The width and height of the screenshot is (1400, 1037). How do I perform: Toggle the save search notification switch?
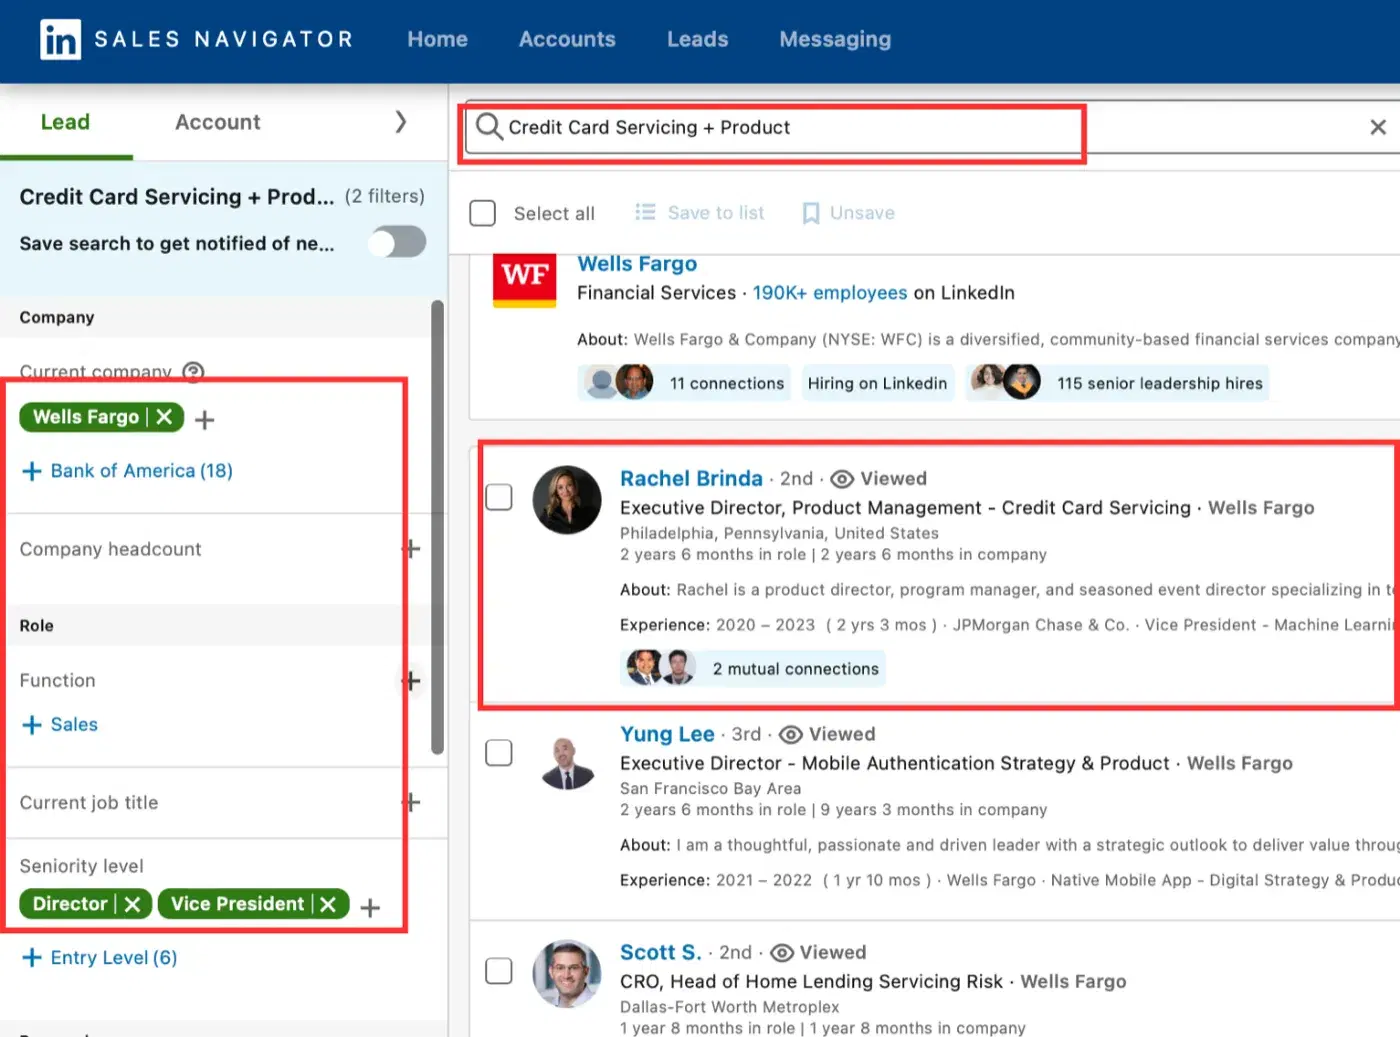pyautogui.click(x=397, y=242)
